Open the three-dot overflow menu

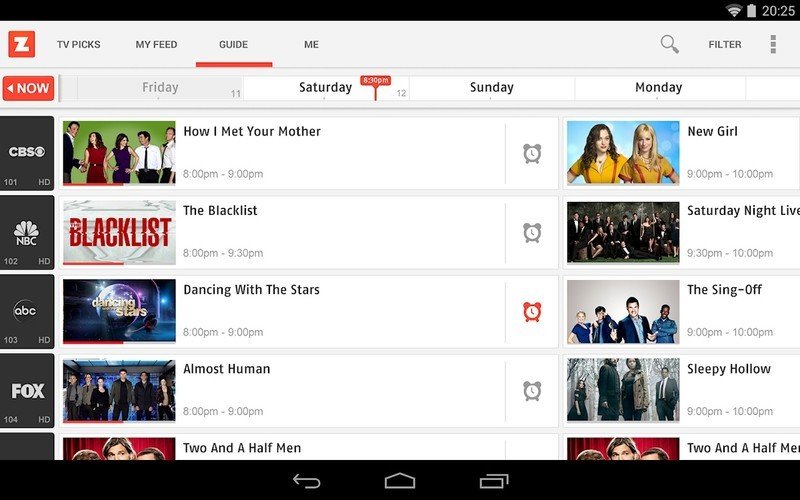(x=773, y=44)
